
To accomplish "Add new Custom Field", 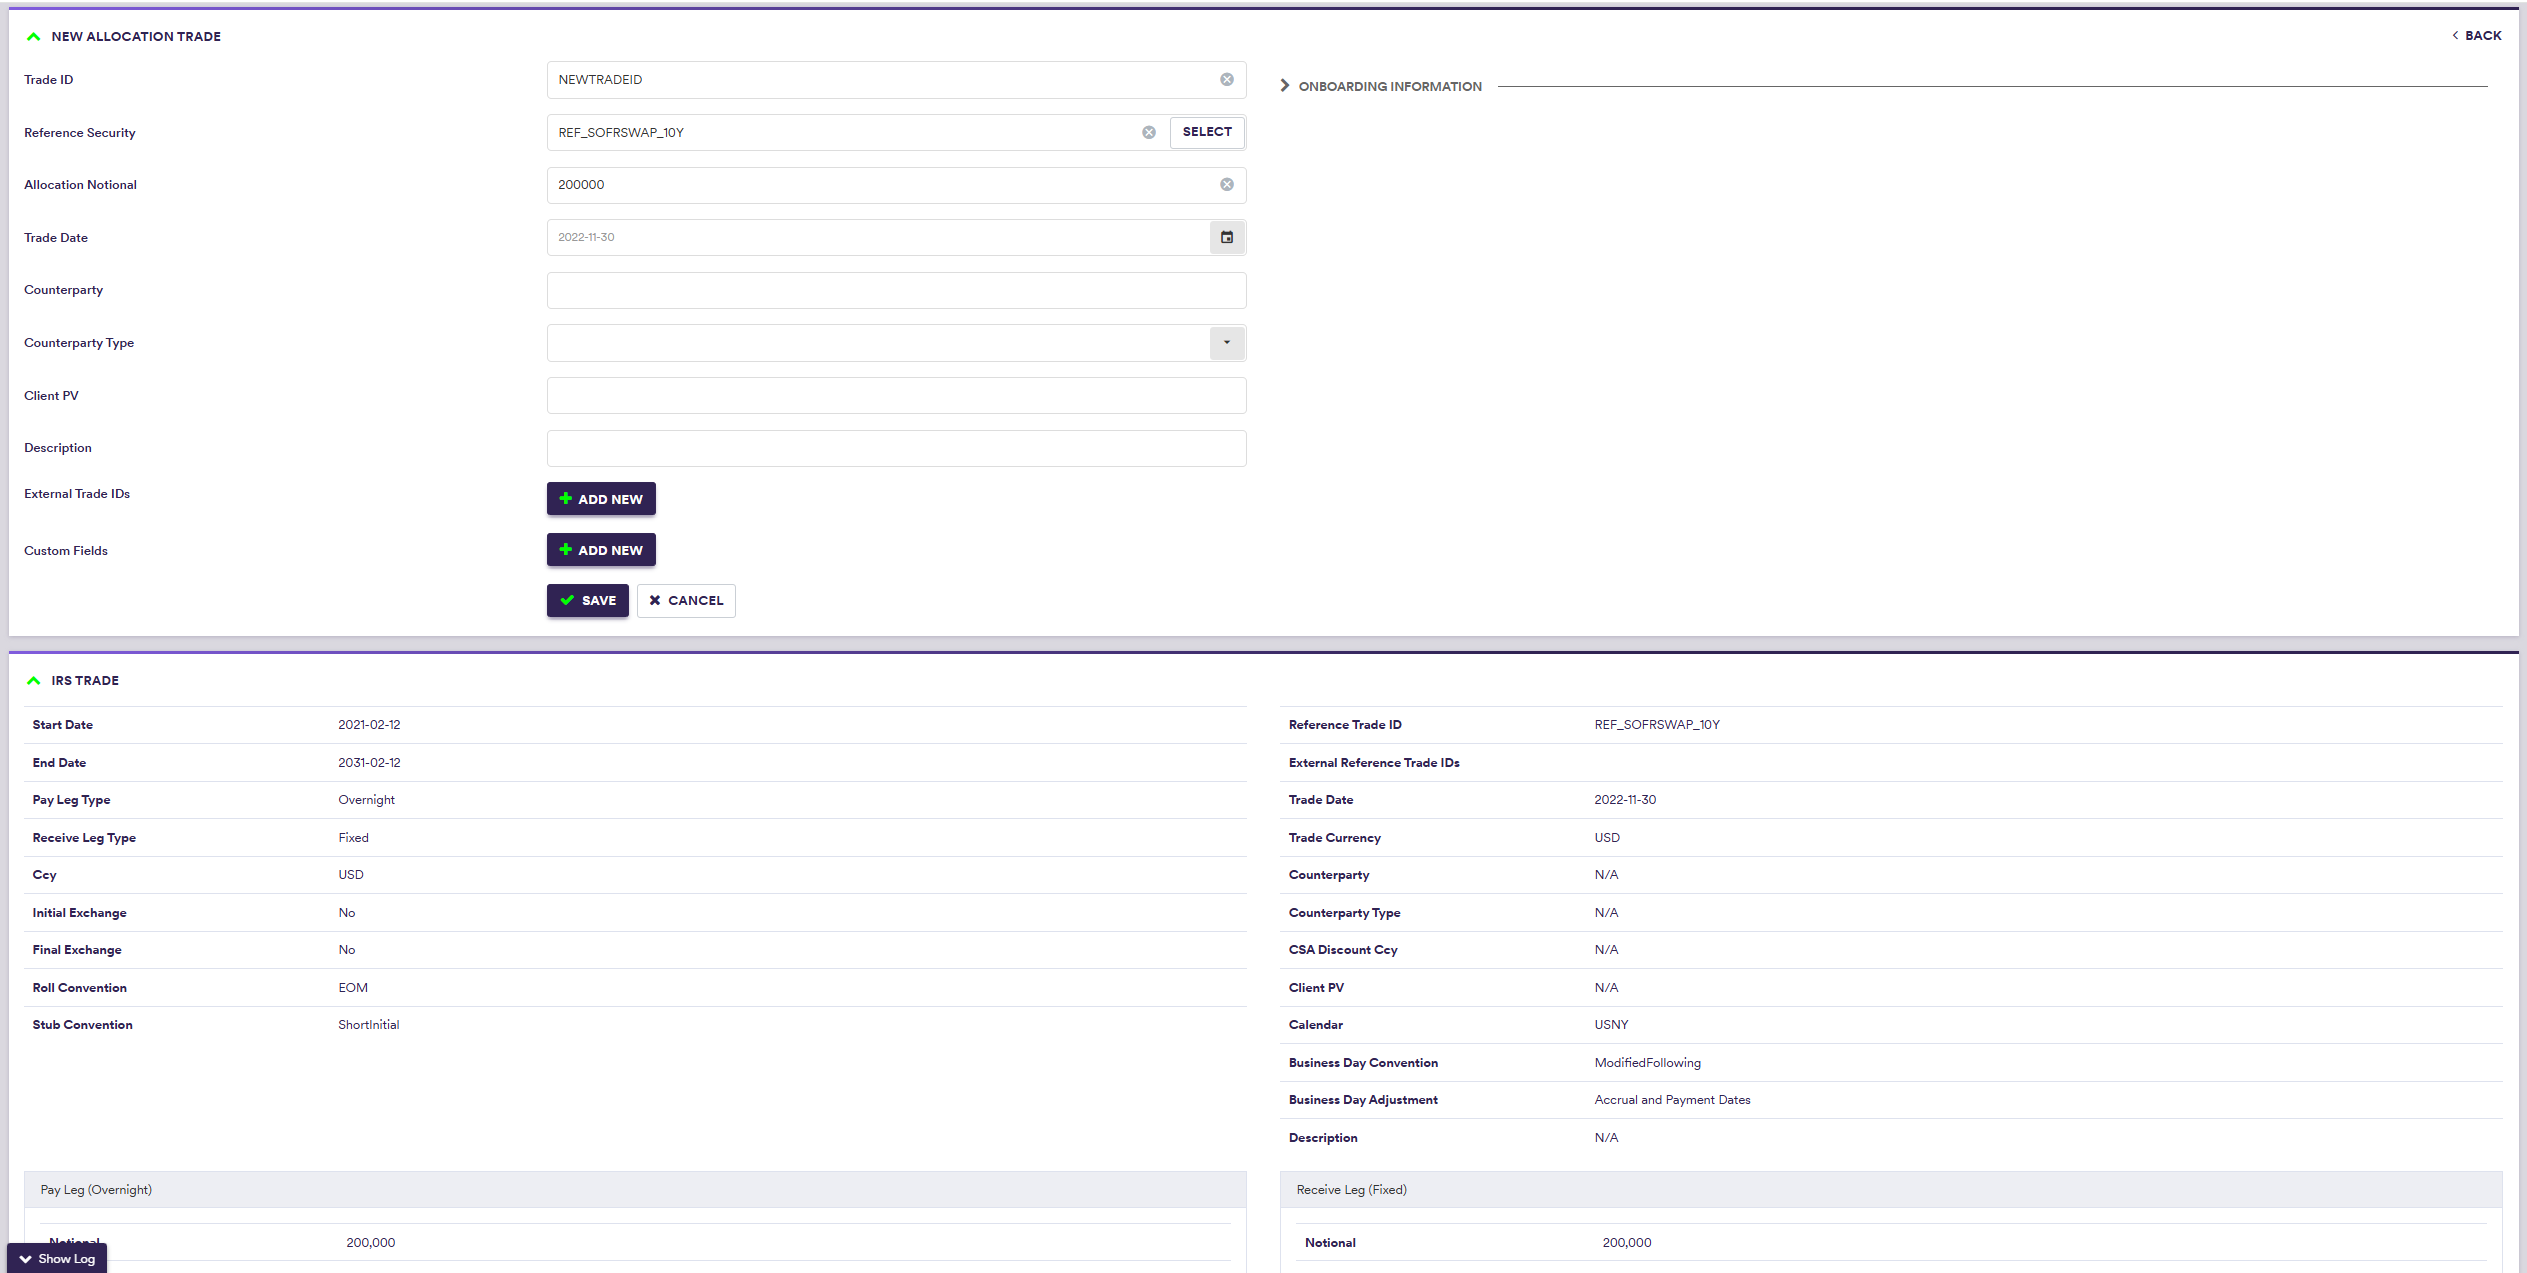I will coord(600,550).
